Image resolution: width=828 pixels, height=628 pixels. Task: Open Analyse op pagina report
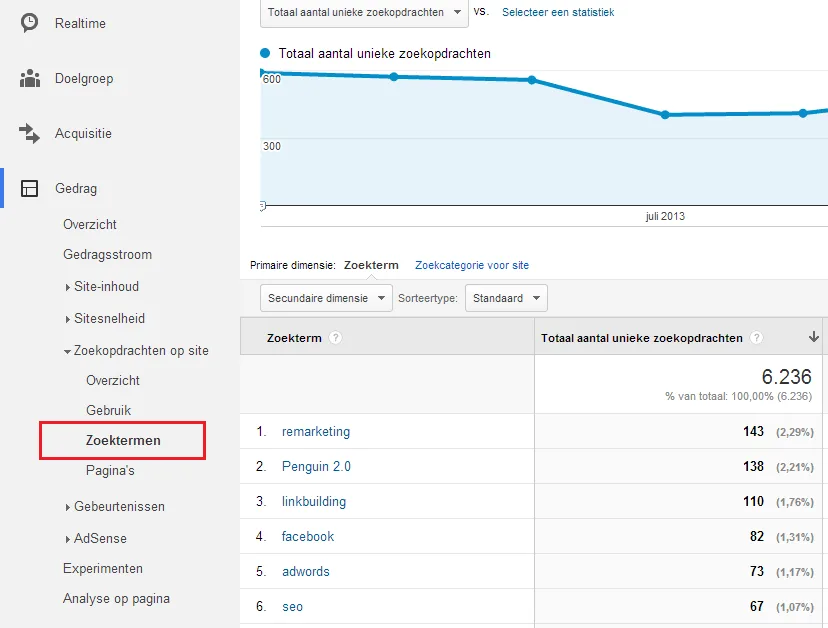tap(116, 598)
